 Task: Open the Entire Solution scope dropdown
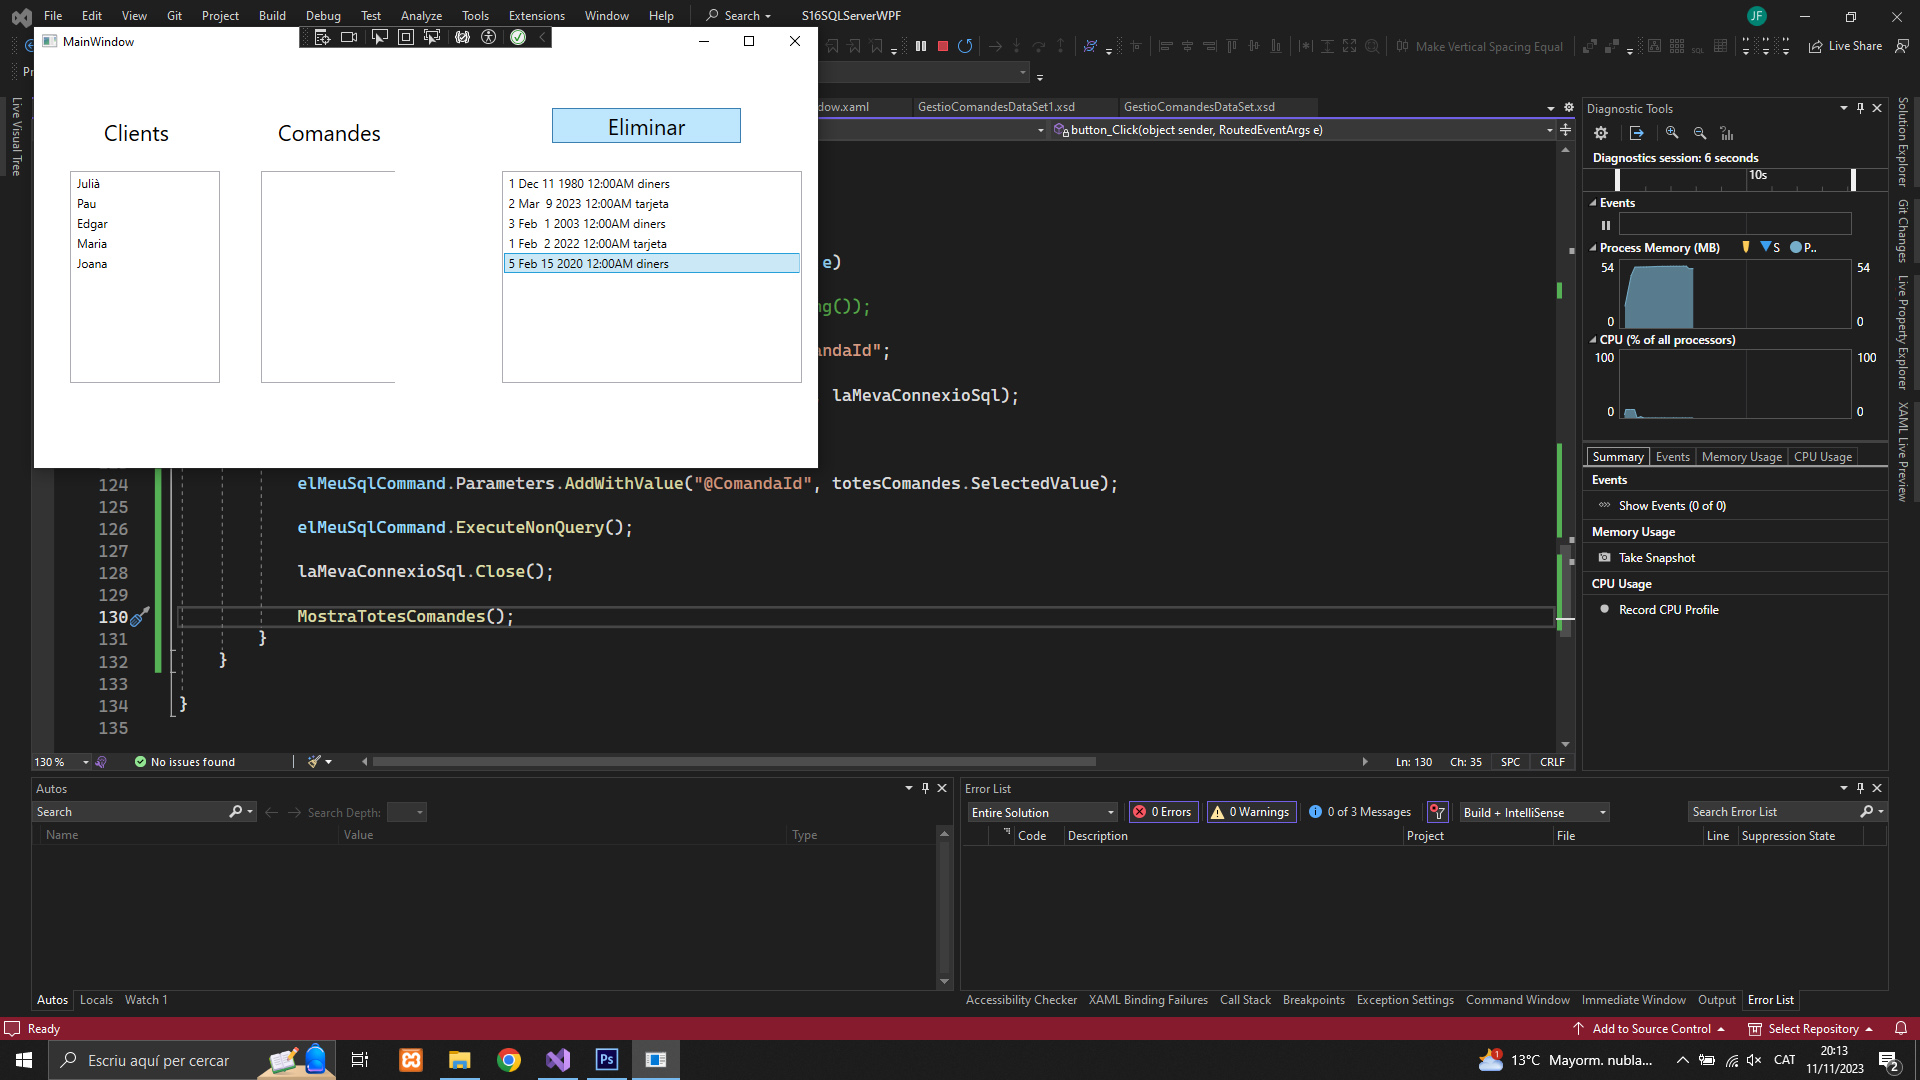point(1042,812)
